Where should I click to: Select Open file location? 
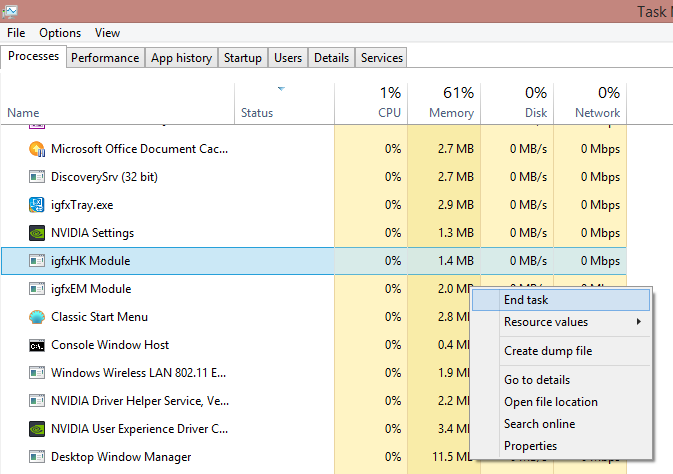(561, 402)
